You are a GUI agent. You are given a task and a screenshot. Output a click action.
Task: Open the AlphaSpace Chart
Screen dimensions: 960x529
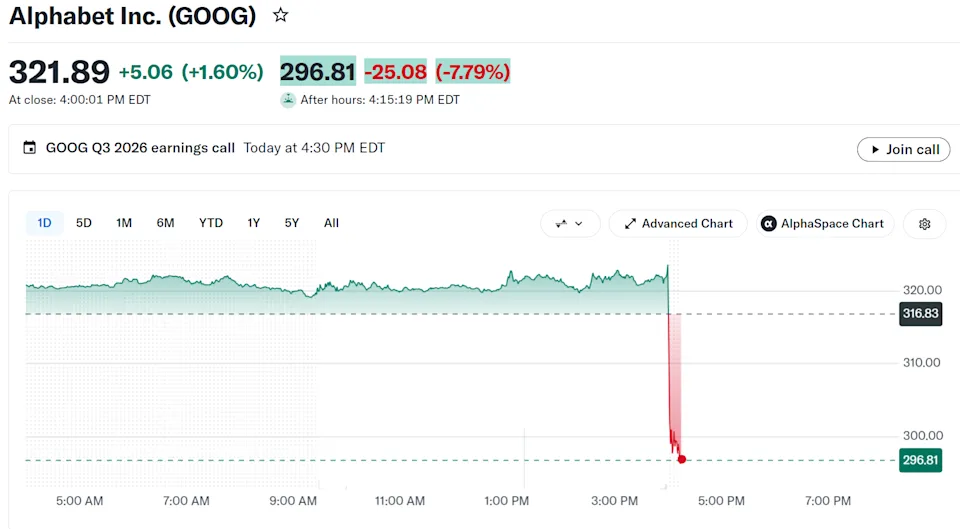coord(825,224)
